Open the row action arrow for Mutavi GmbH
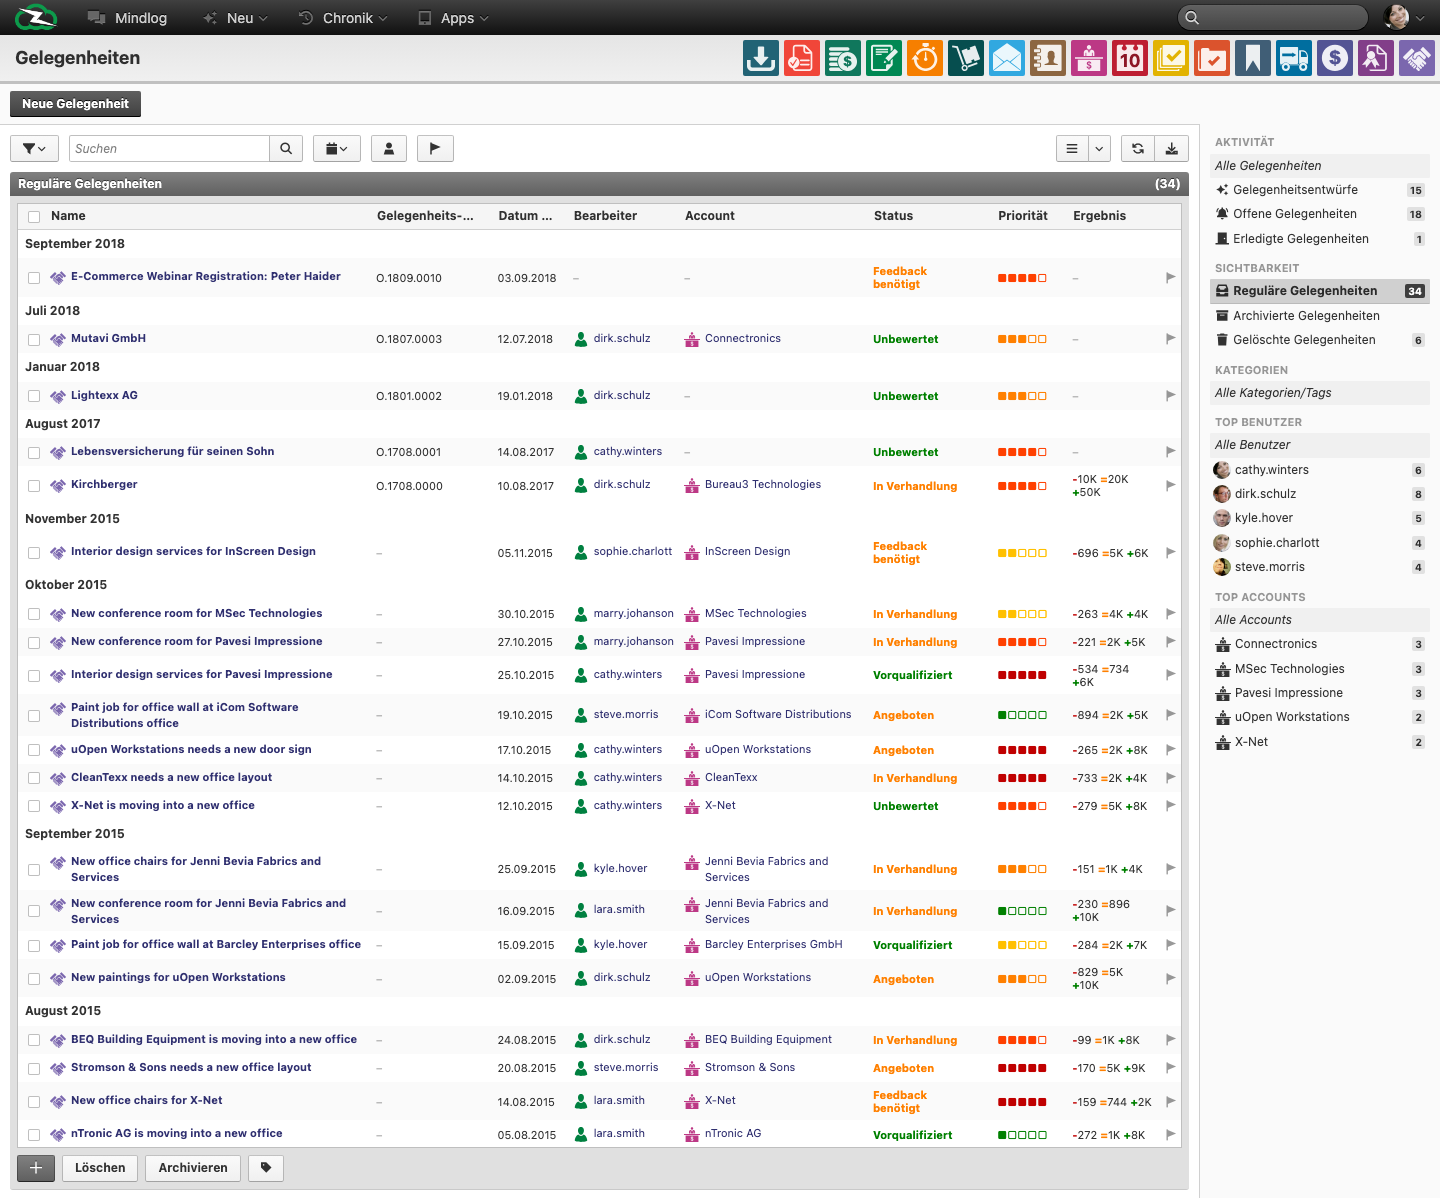This screenshot has width=1440, height=1198. 1170,339
